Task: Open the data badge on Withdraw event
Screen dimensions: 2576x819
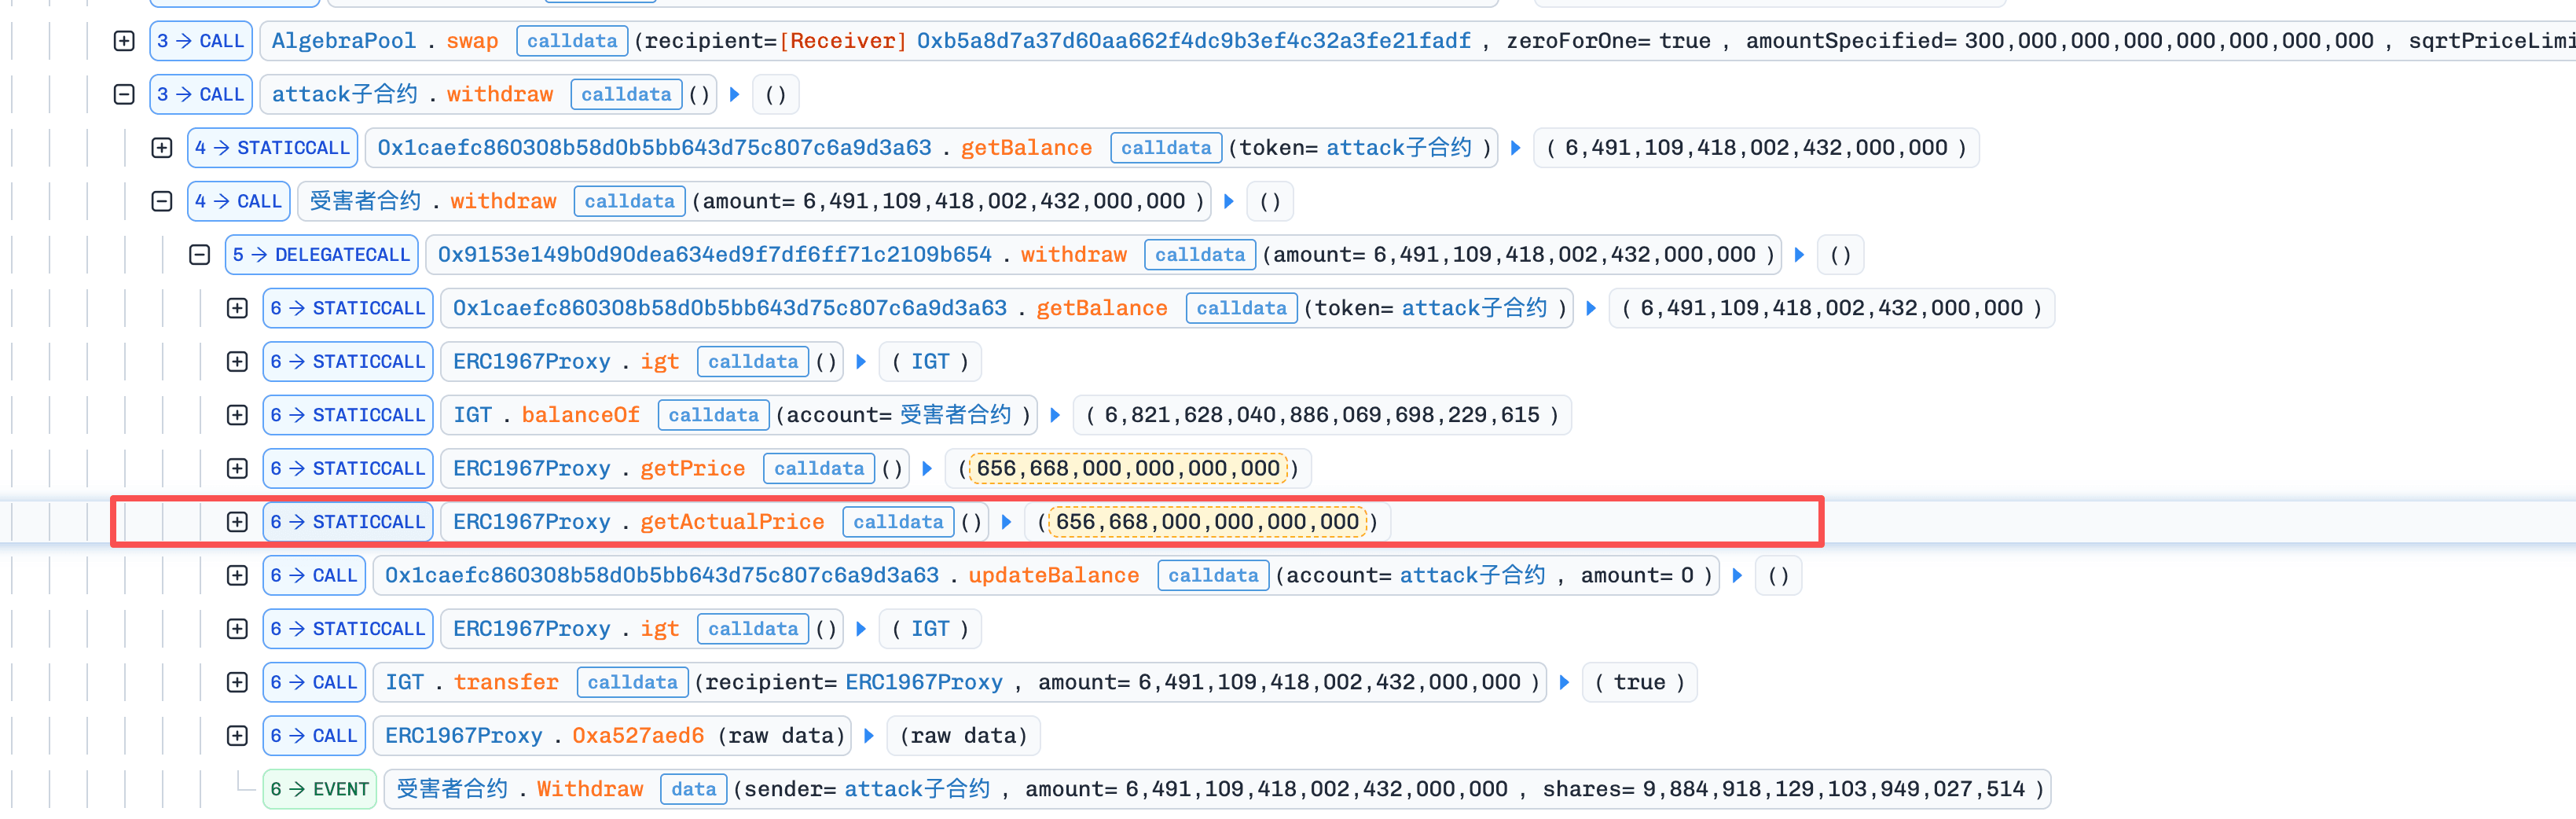Action: [693, 789]
